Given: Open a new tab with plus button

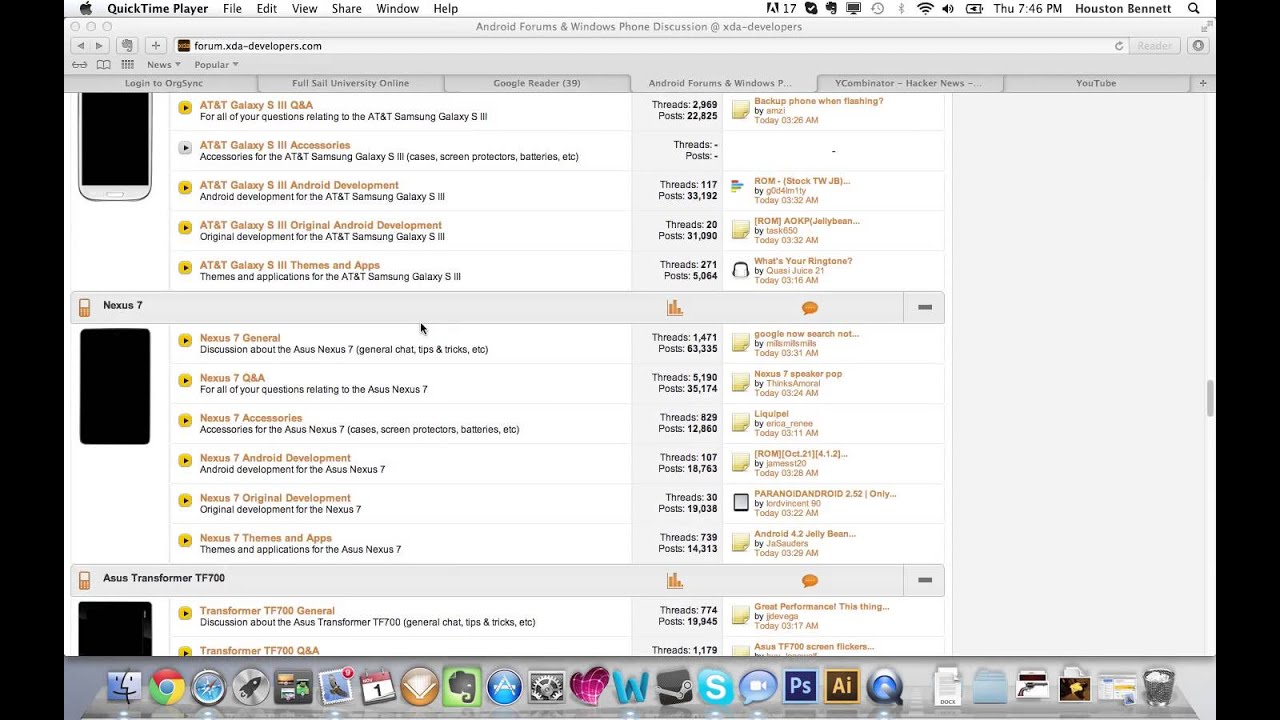Looking at the screenshot, I should [1203, 83].
